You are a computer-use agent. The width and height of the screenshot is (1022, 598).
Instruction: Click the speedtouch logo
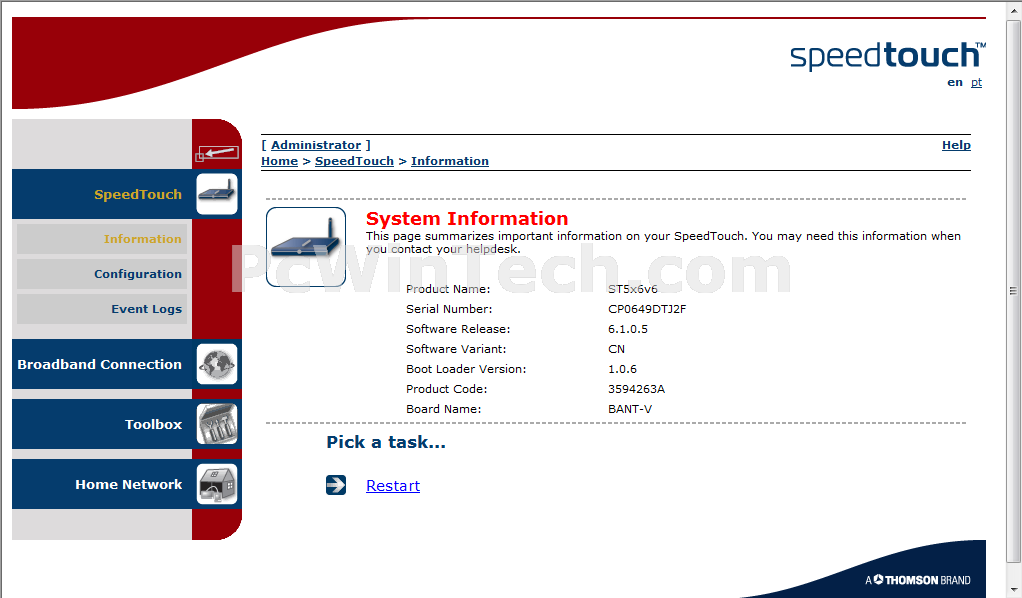(887, 56)
